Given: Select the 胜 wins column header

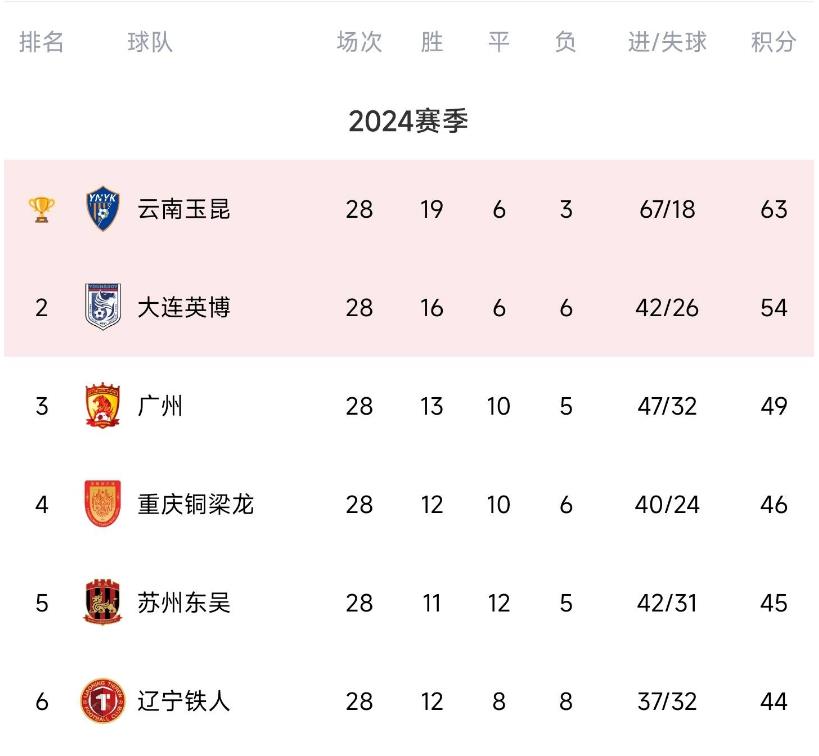Looking at the screenshot, I should [x=432, y=42].
